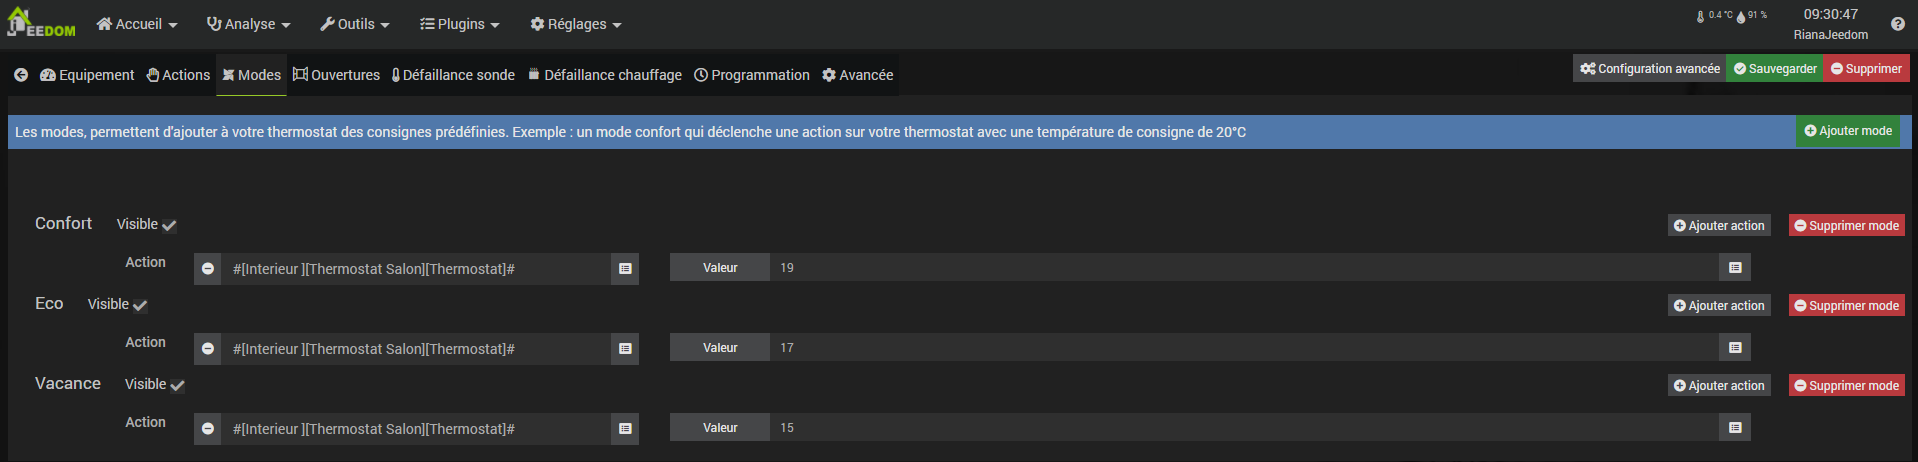Expand the Accueil dropdown menu
The width and height of the screenshot is (1918, 462).
click(137, 24)
